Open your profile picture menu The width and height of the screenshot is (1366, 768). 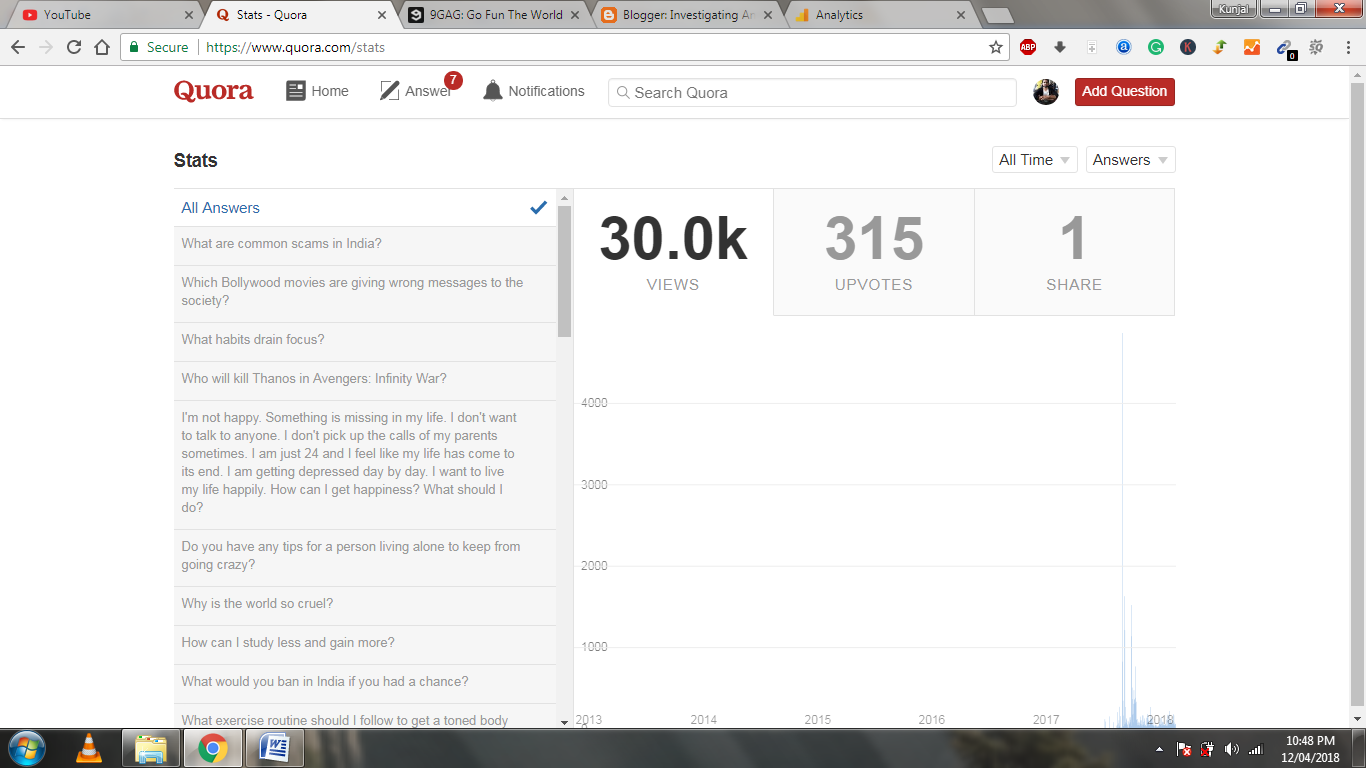click(x=1045, y=91)
